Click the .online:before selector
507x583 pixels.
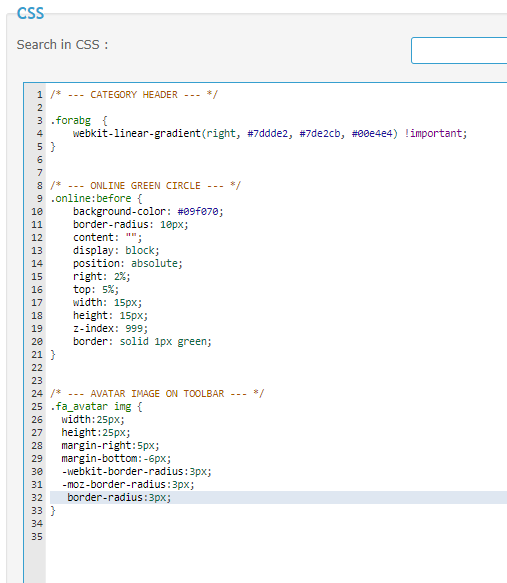(x=91, y=199)
